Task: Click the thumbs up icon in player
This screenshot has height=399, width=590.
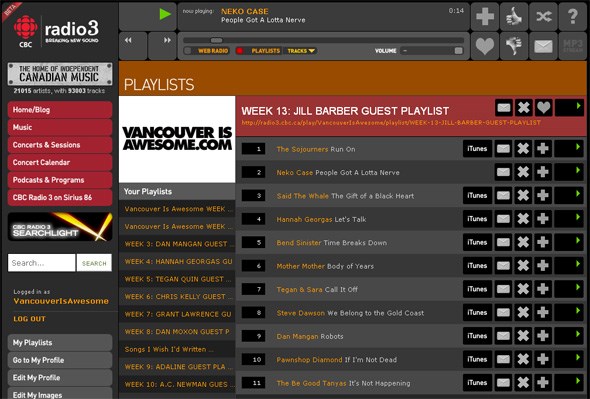Action: [514, 17]
